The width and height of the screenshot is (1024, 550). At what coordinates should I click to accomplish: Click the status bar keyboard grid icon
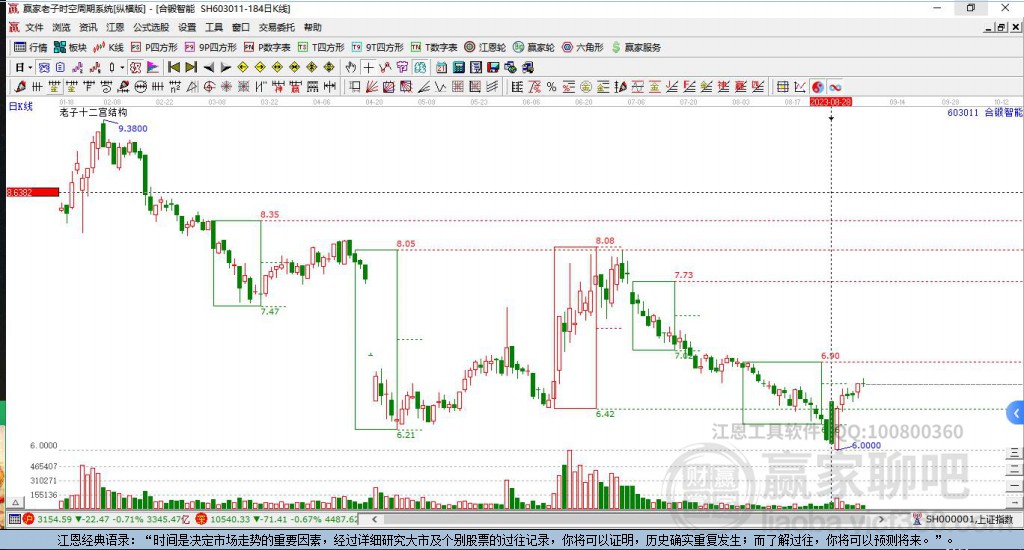tap(14, 519)
